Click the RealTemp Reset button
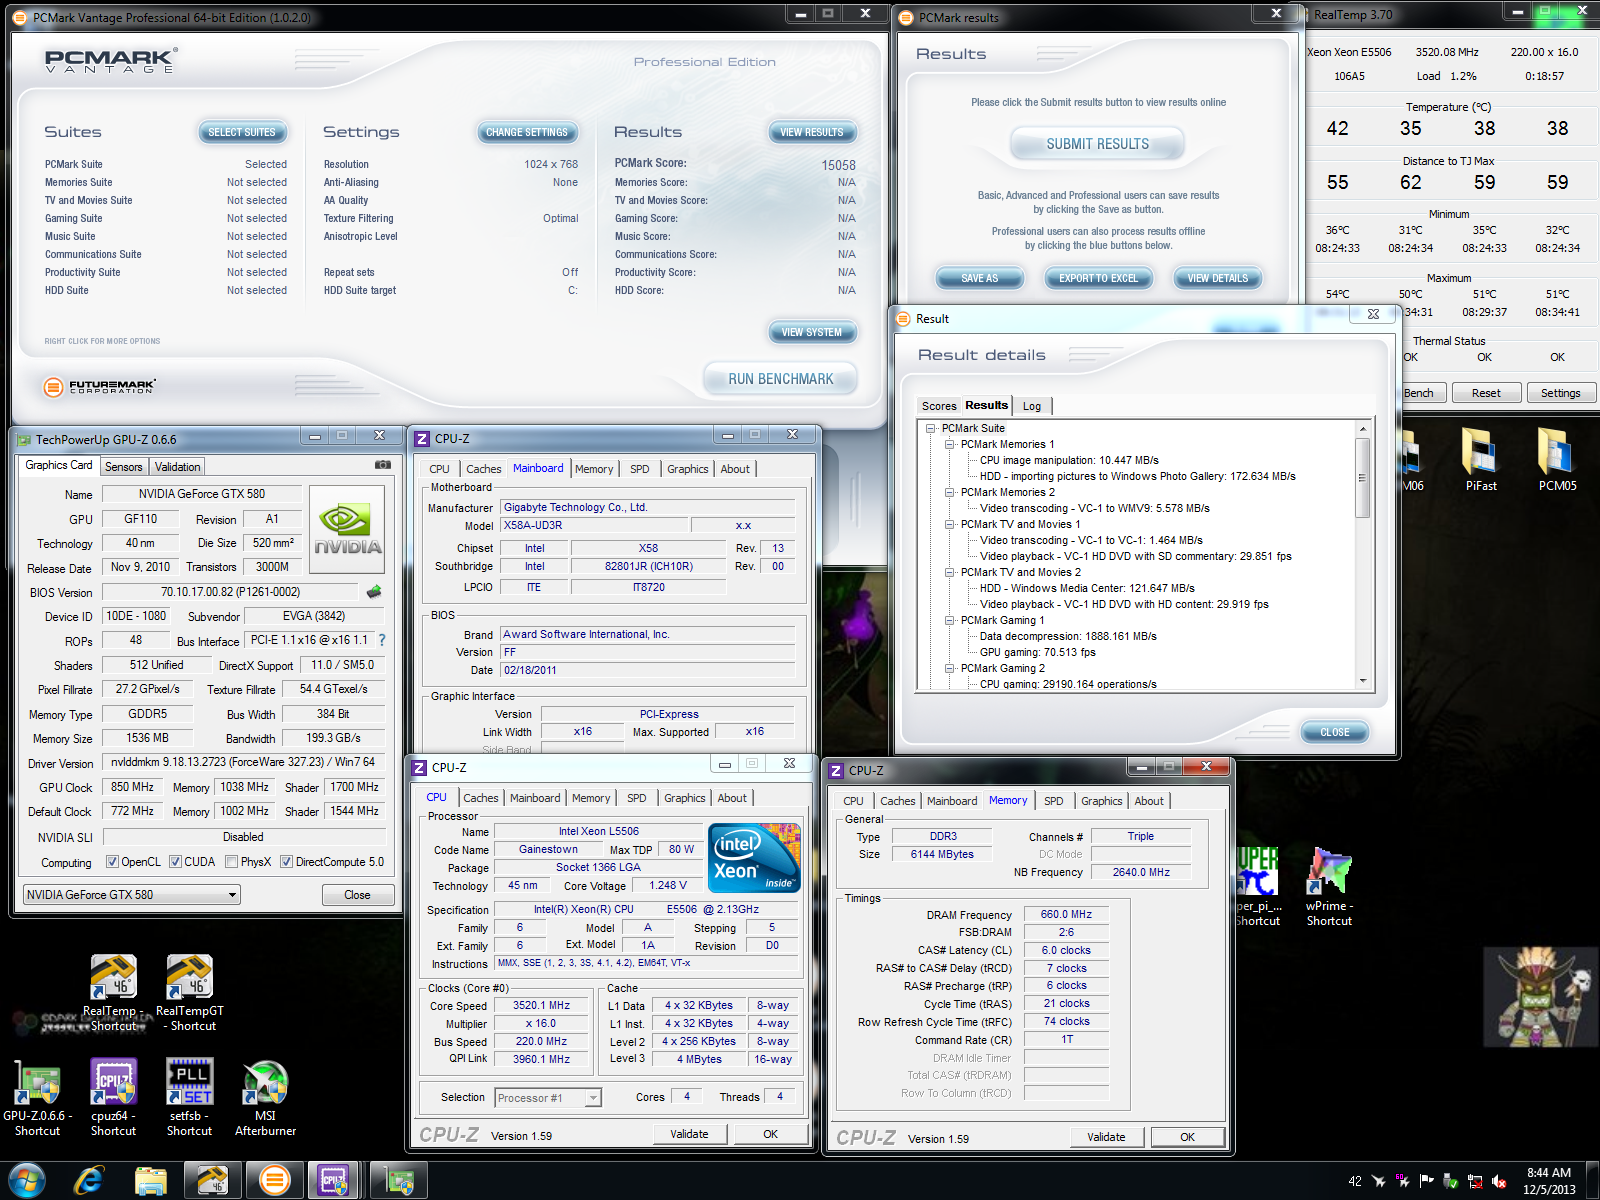 click(x=1486, y=393)
